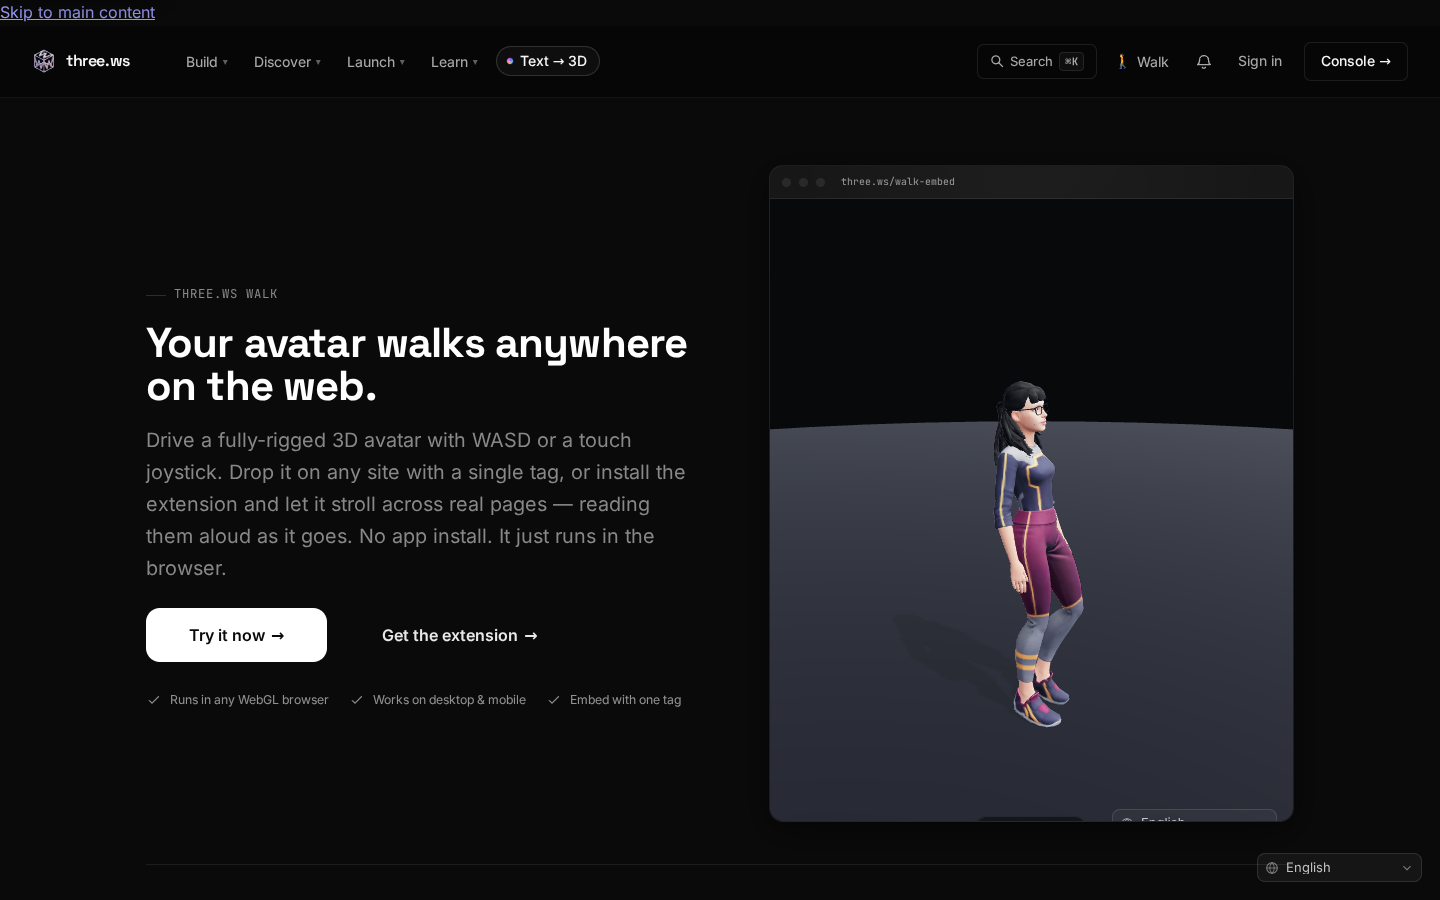Expand the Build menu
The image size is (1440, 900).
pos(207,62)
